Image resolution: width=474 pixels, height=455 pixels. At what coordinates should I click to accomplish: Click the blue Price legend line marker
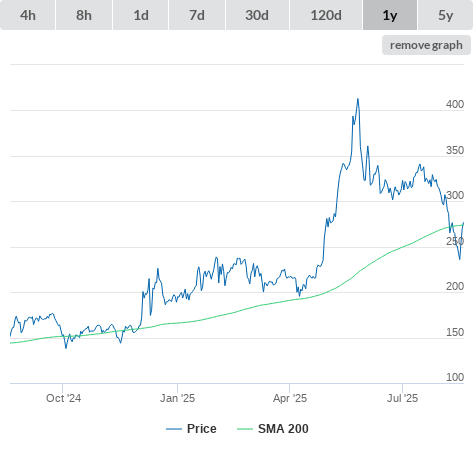tap(174, 429)
